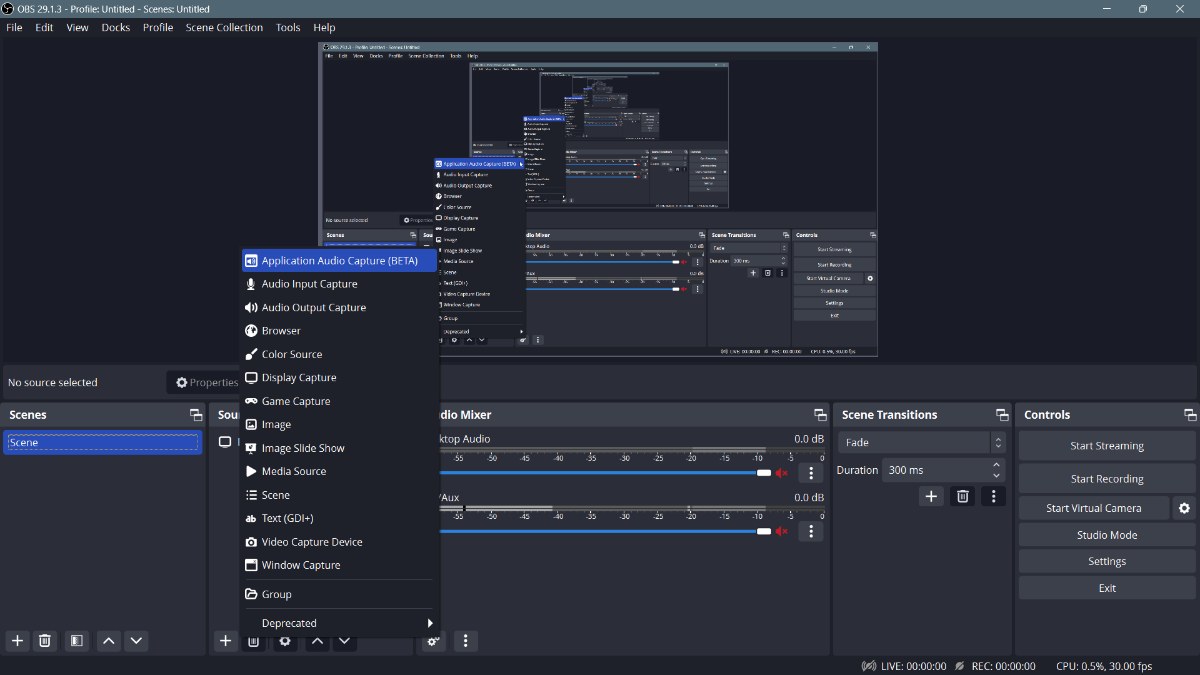Viewport: 1200px width, 675px height.
Task: Float the Scene Transitions dock
Action: click(1002, 415)
